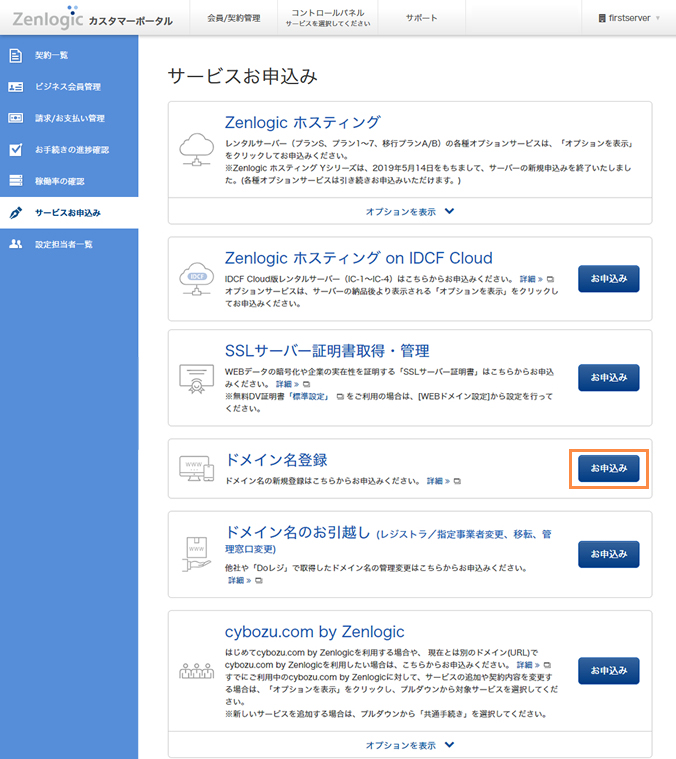The width and height of the screenshot is (676, 759).
Task: Click お申込み button for ドメイン名のお引越し
Action: point(608,554)
